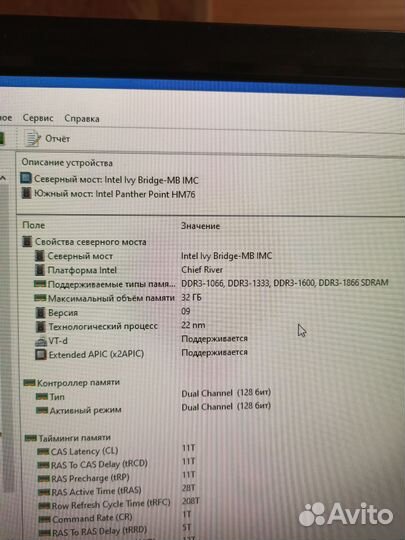Click the icon beside RAS Precharge (tRP)
Viewport: 405px width, 540px height.
click(x=44, y=479)
